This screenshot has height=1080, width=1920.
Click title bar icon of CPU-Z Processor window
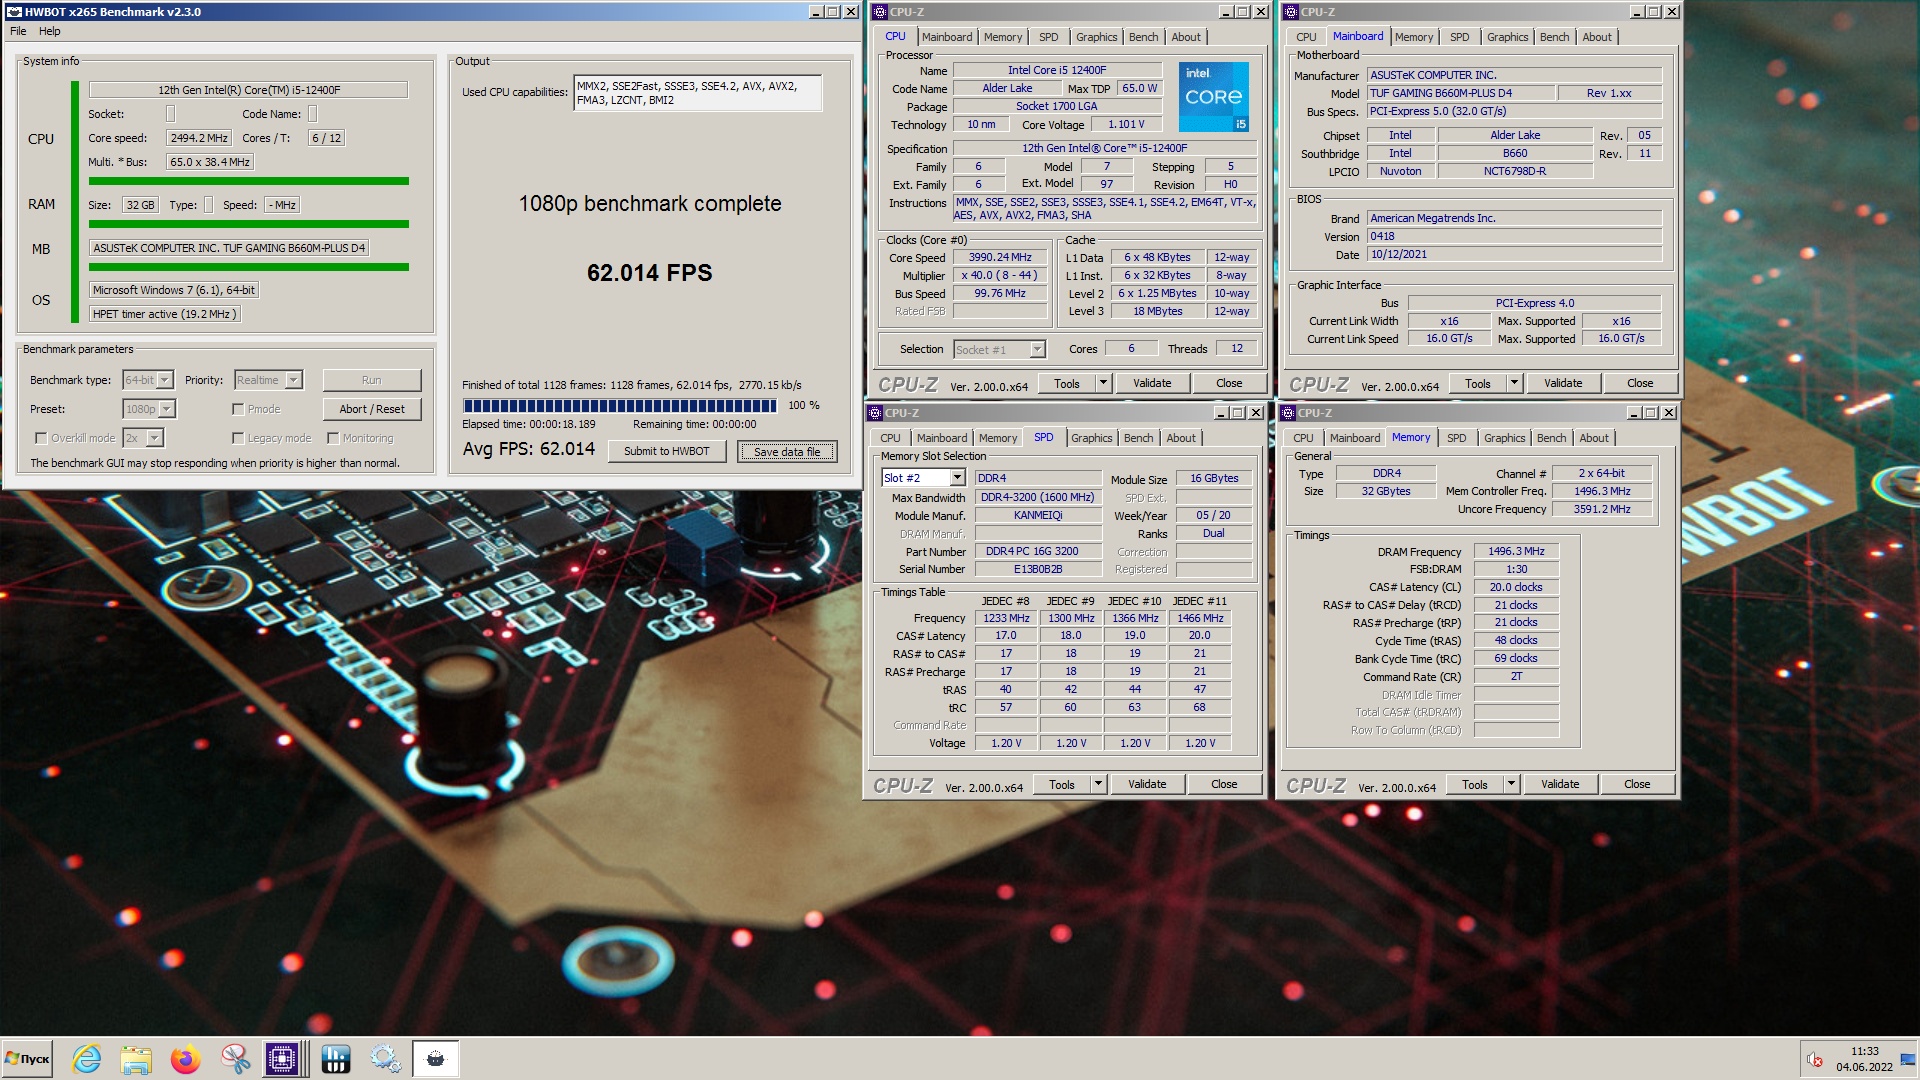(879, 12)
